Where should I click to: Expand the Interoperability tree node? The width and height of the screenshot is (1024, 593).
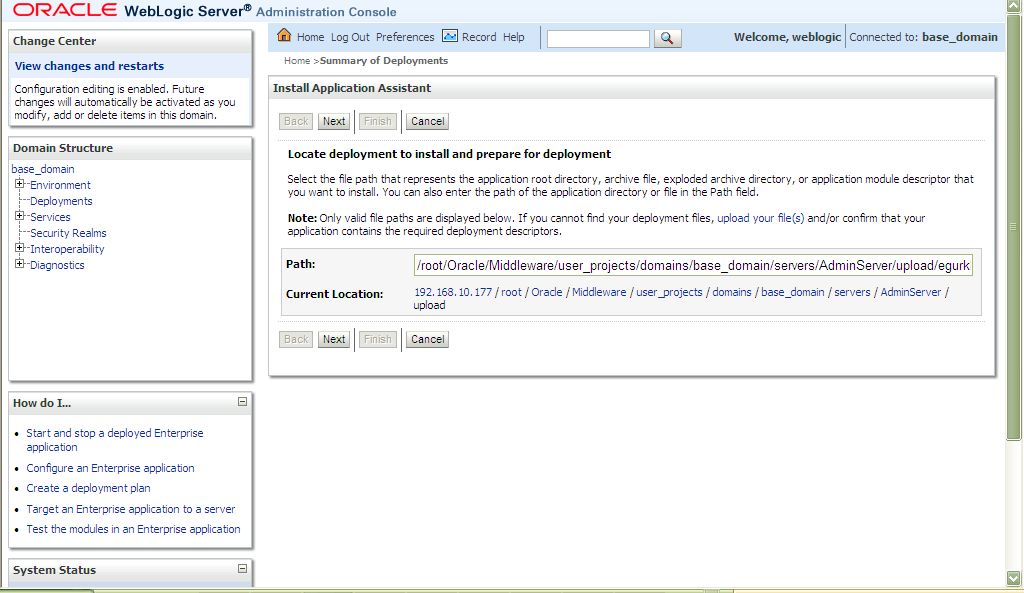[x=20, y=248]
